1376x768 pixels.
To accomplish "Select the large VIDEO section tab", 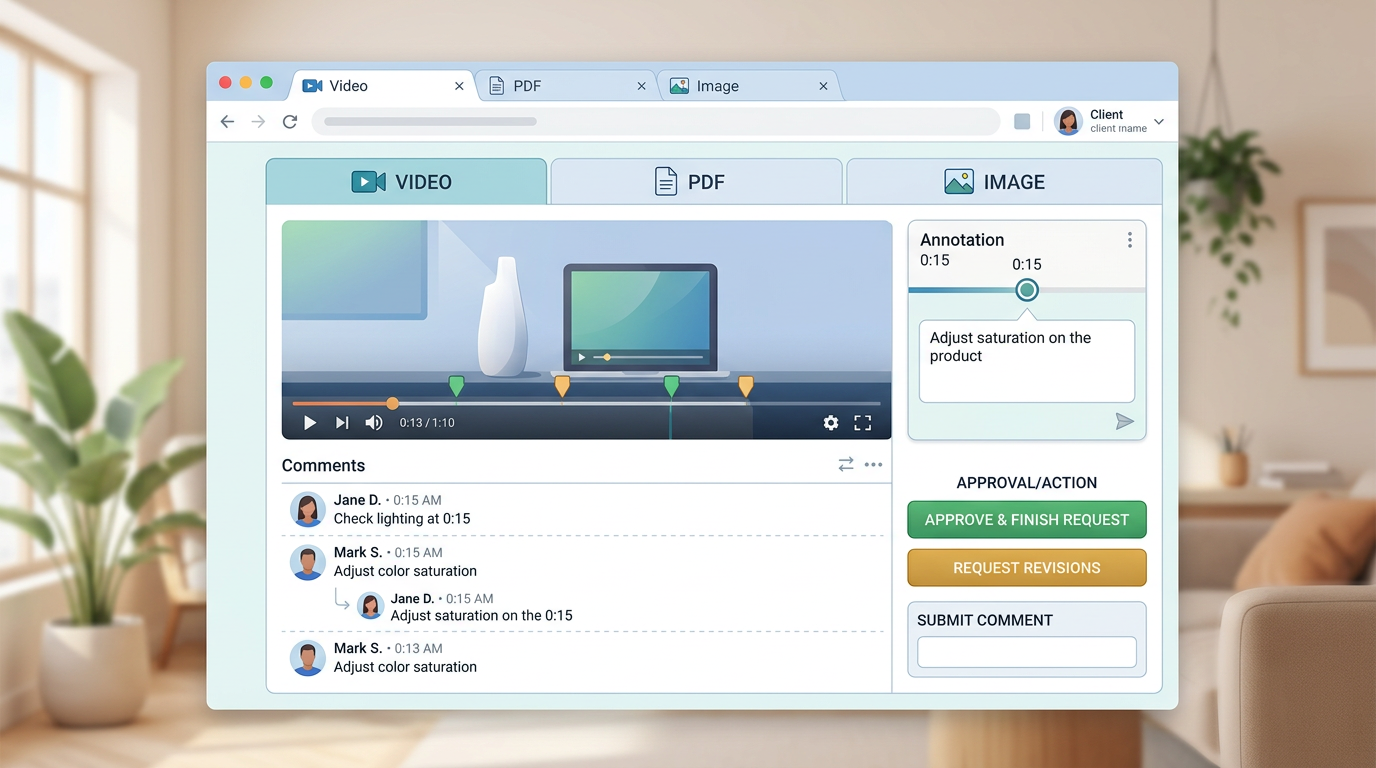I will [x=406, y=182].
